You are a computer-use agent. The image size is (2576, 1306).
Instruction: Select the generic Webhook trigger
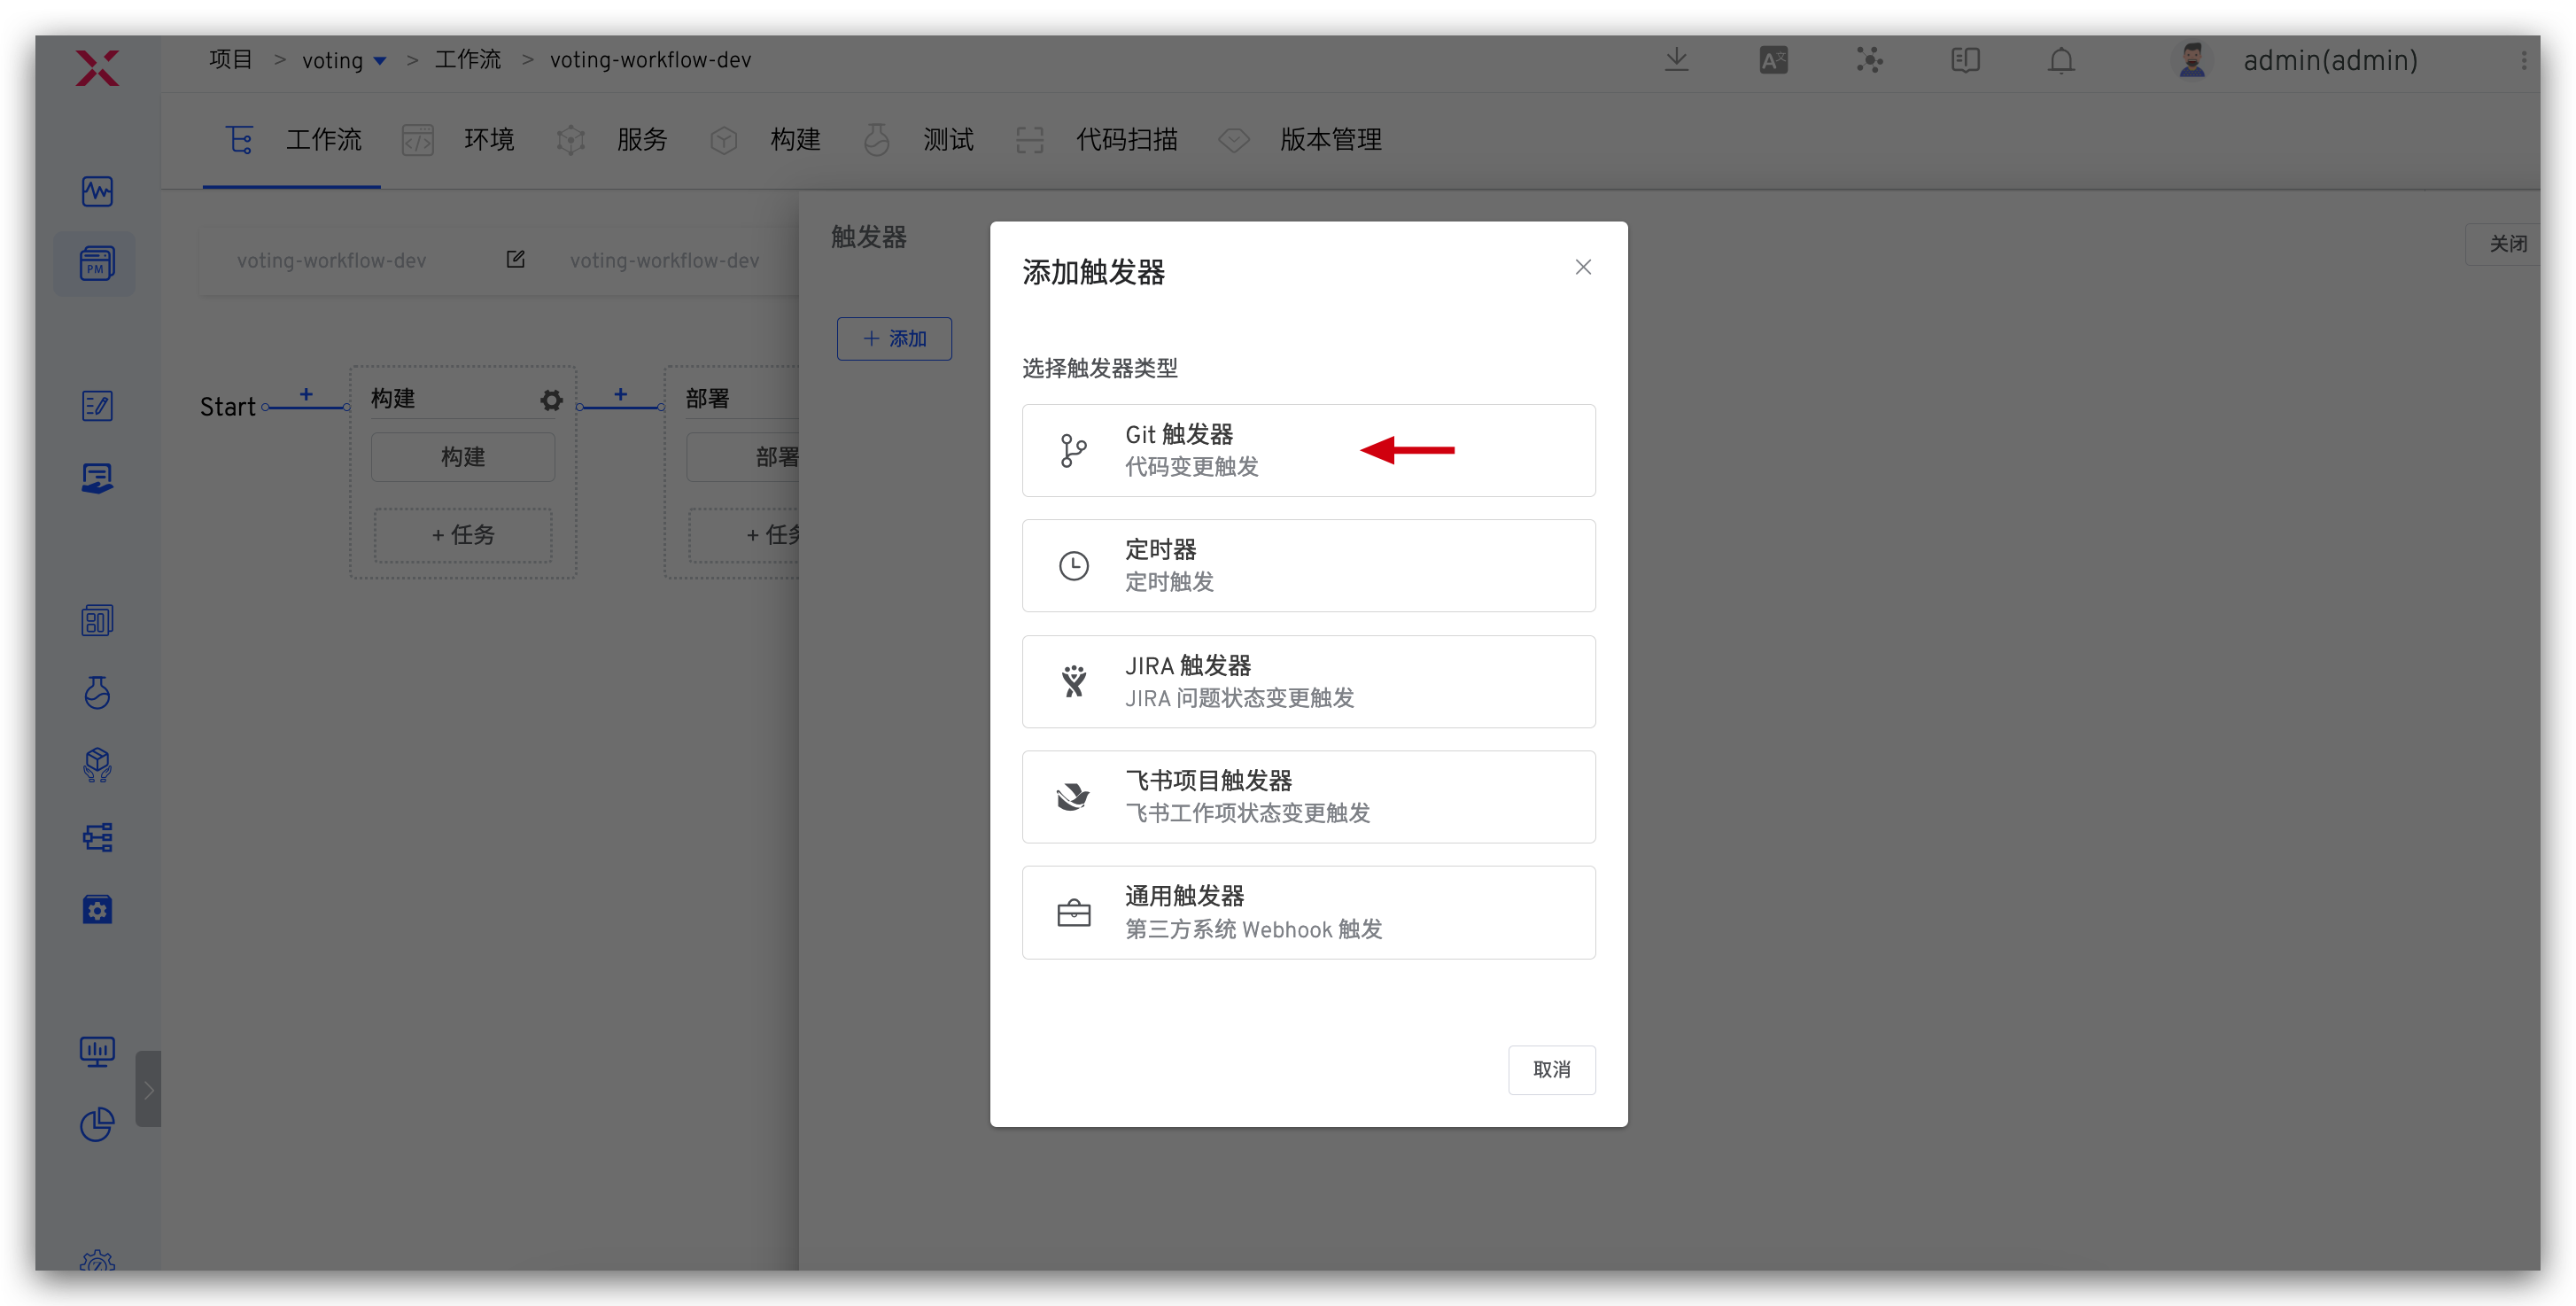1307,912
